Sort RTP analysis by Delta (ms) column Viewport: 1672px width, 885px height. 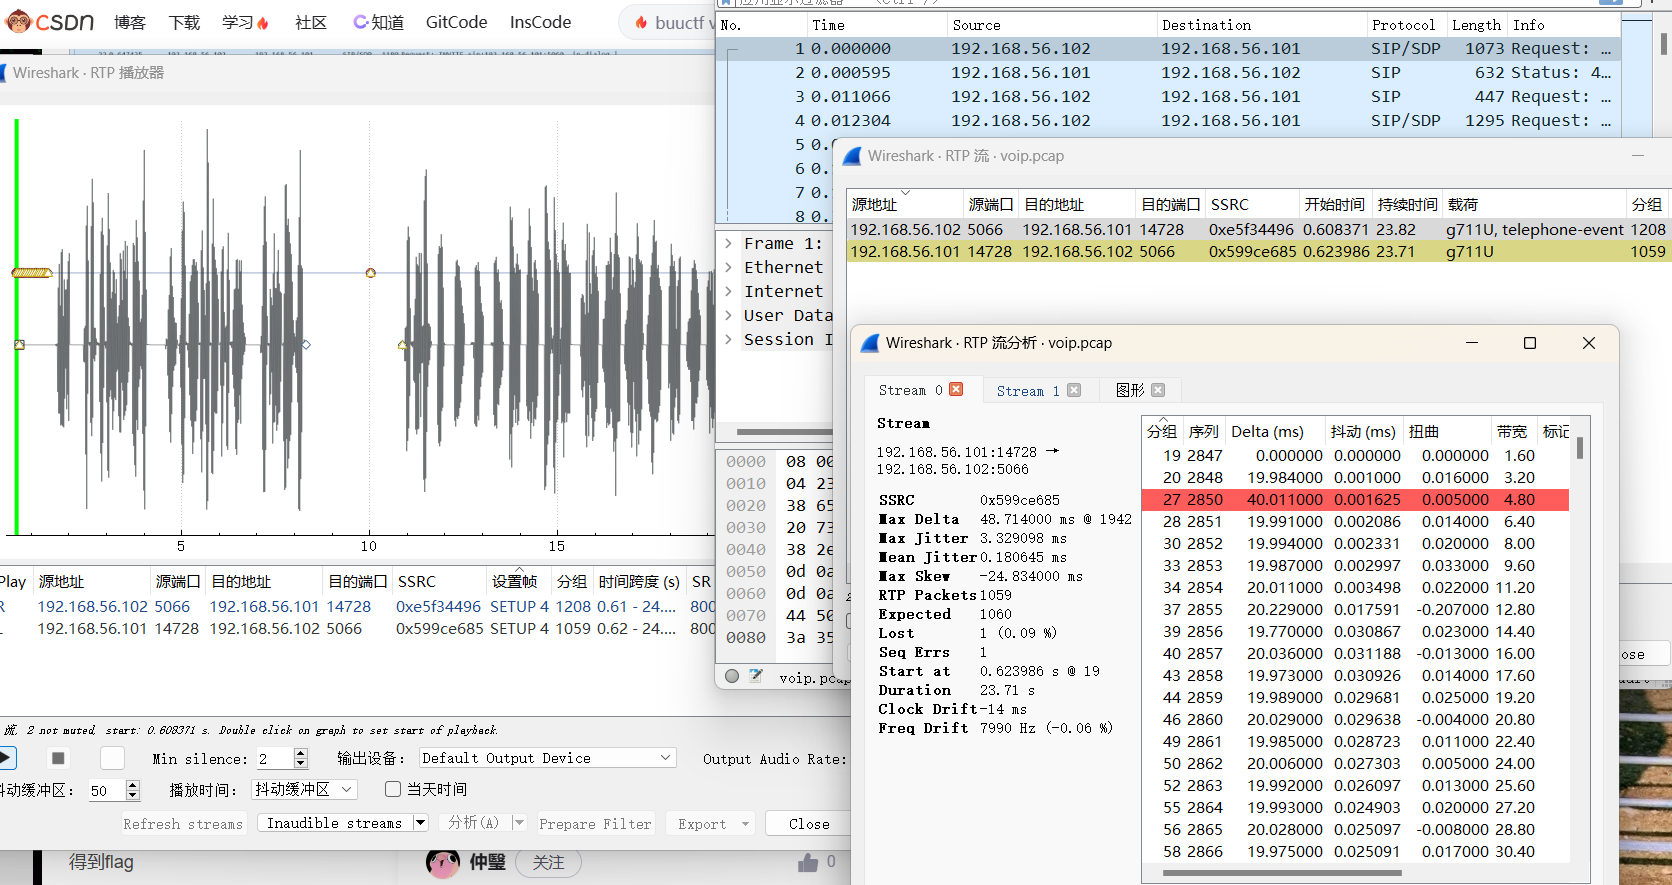(x=1268, y=431)
